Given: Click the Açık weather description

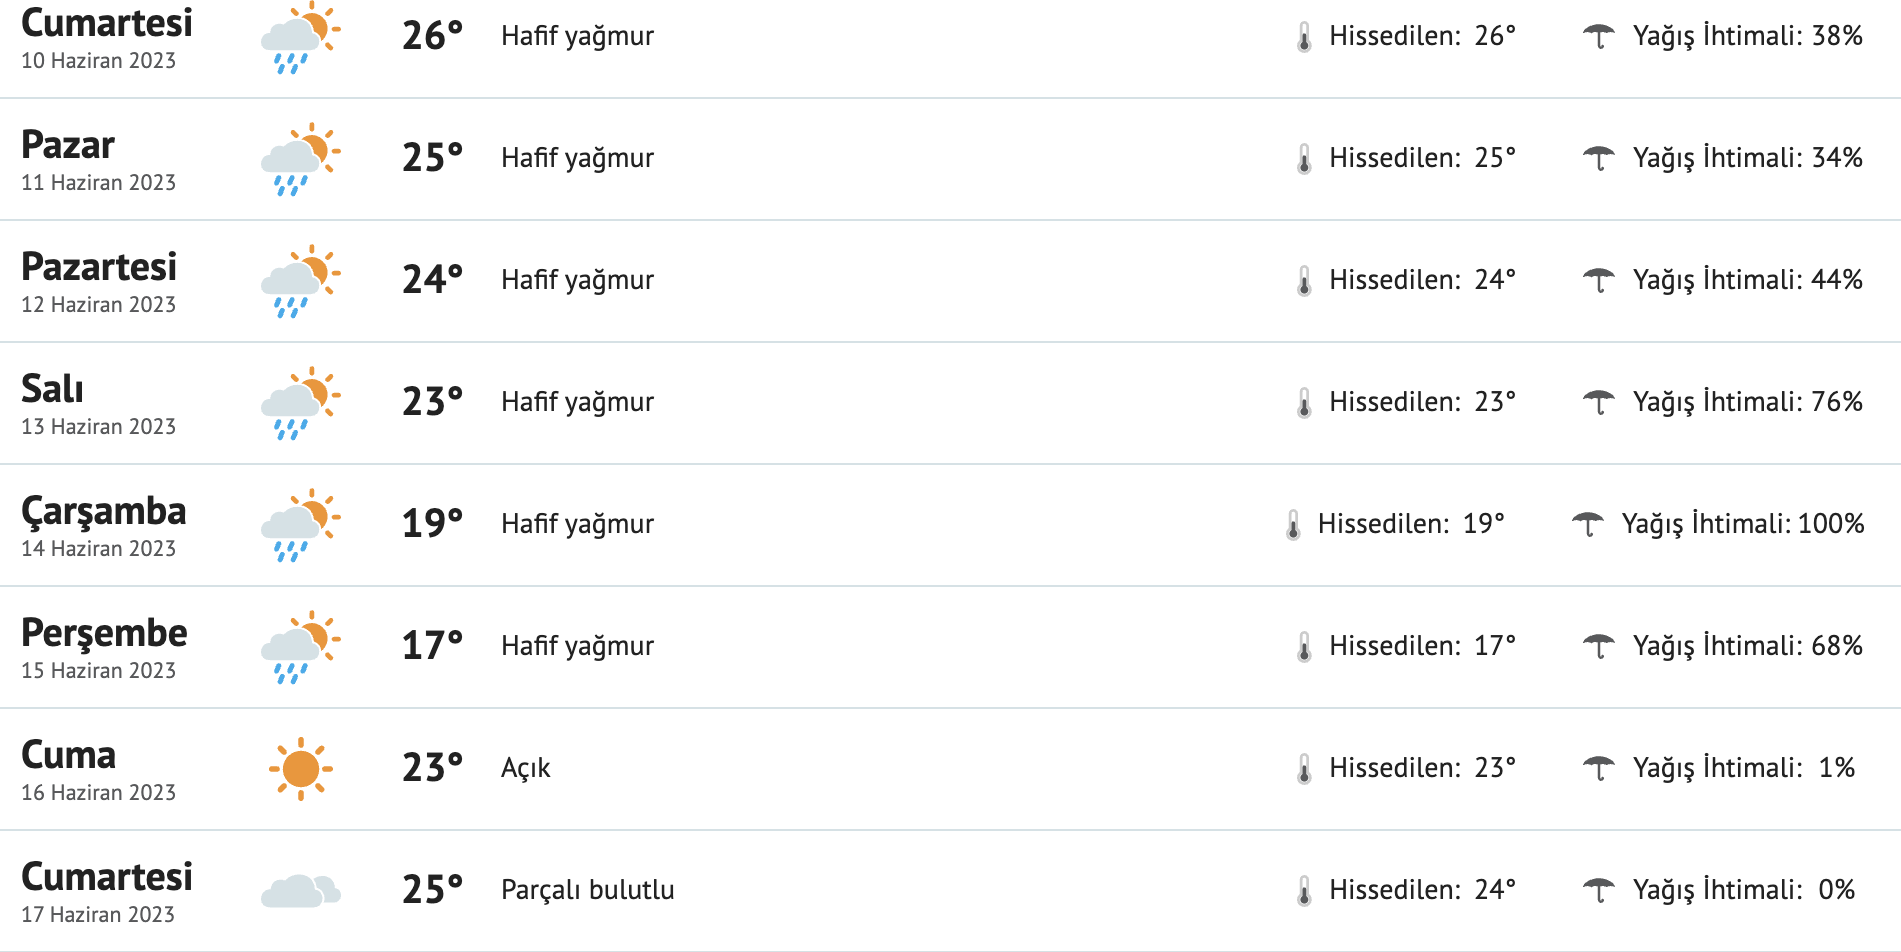Looking at the screenshot, I should click(525, 768).
